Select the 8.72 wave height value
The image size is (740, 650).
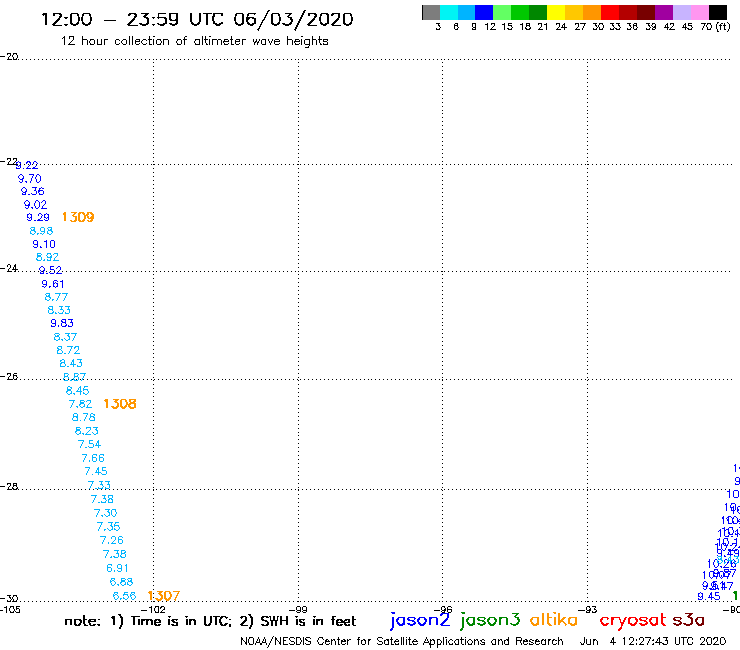(68, 350)
